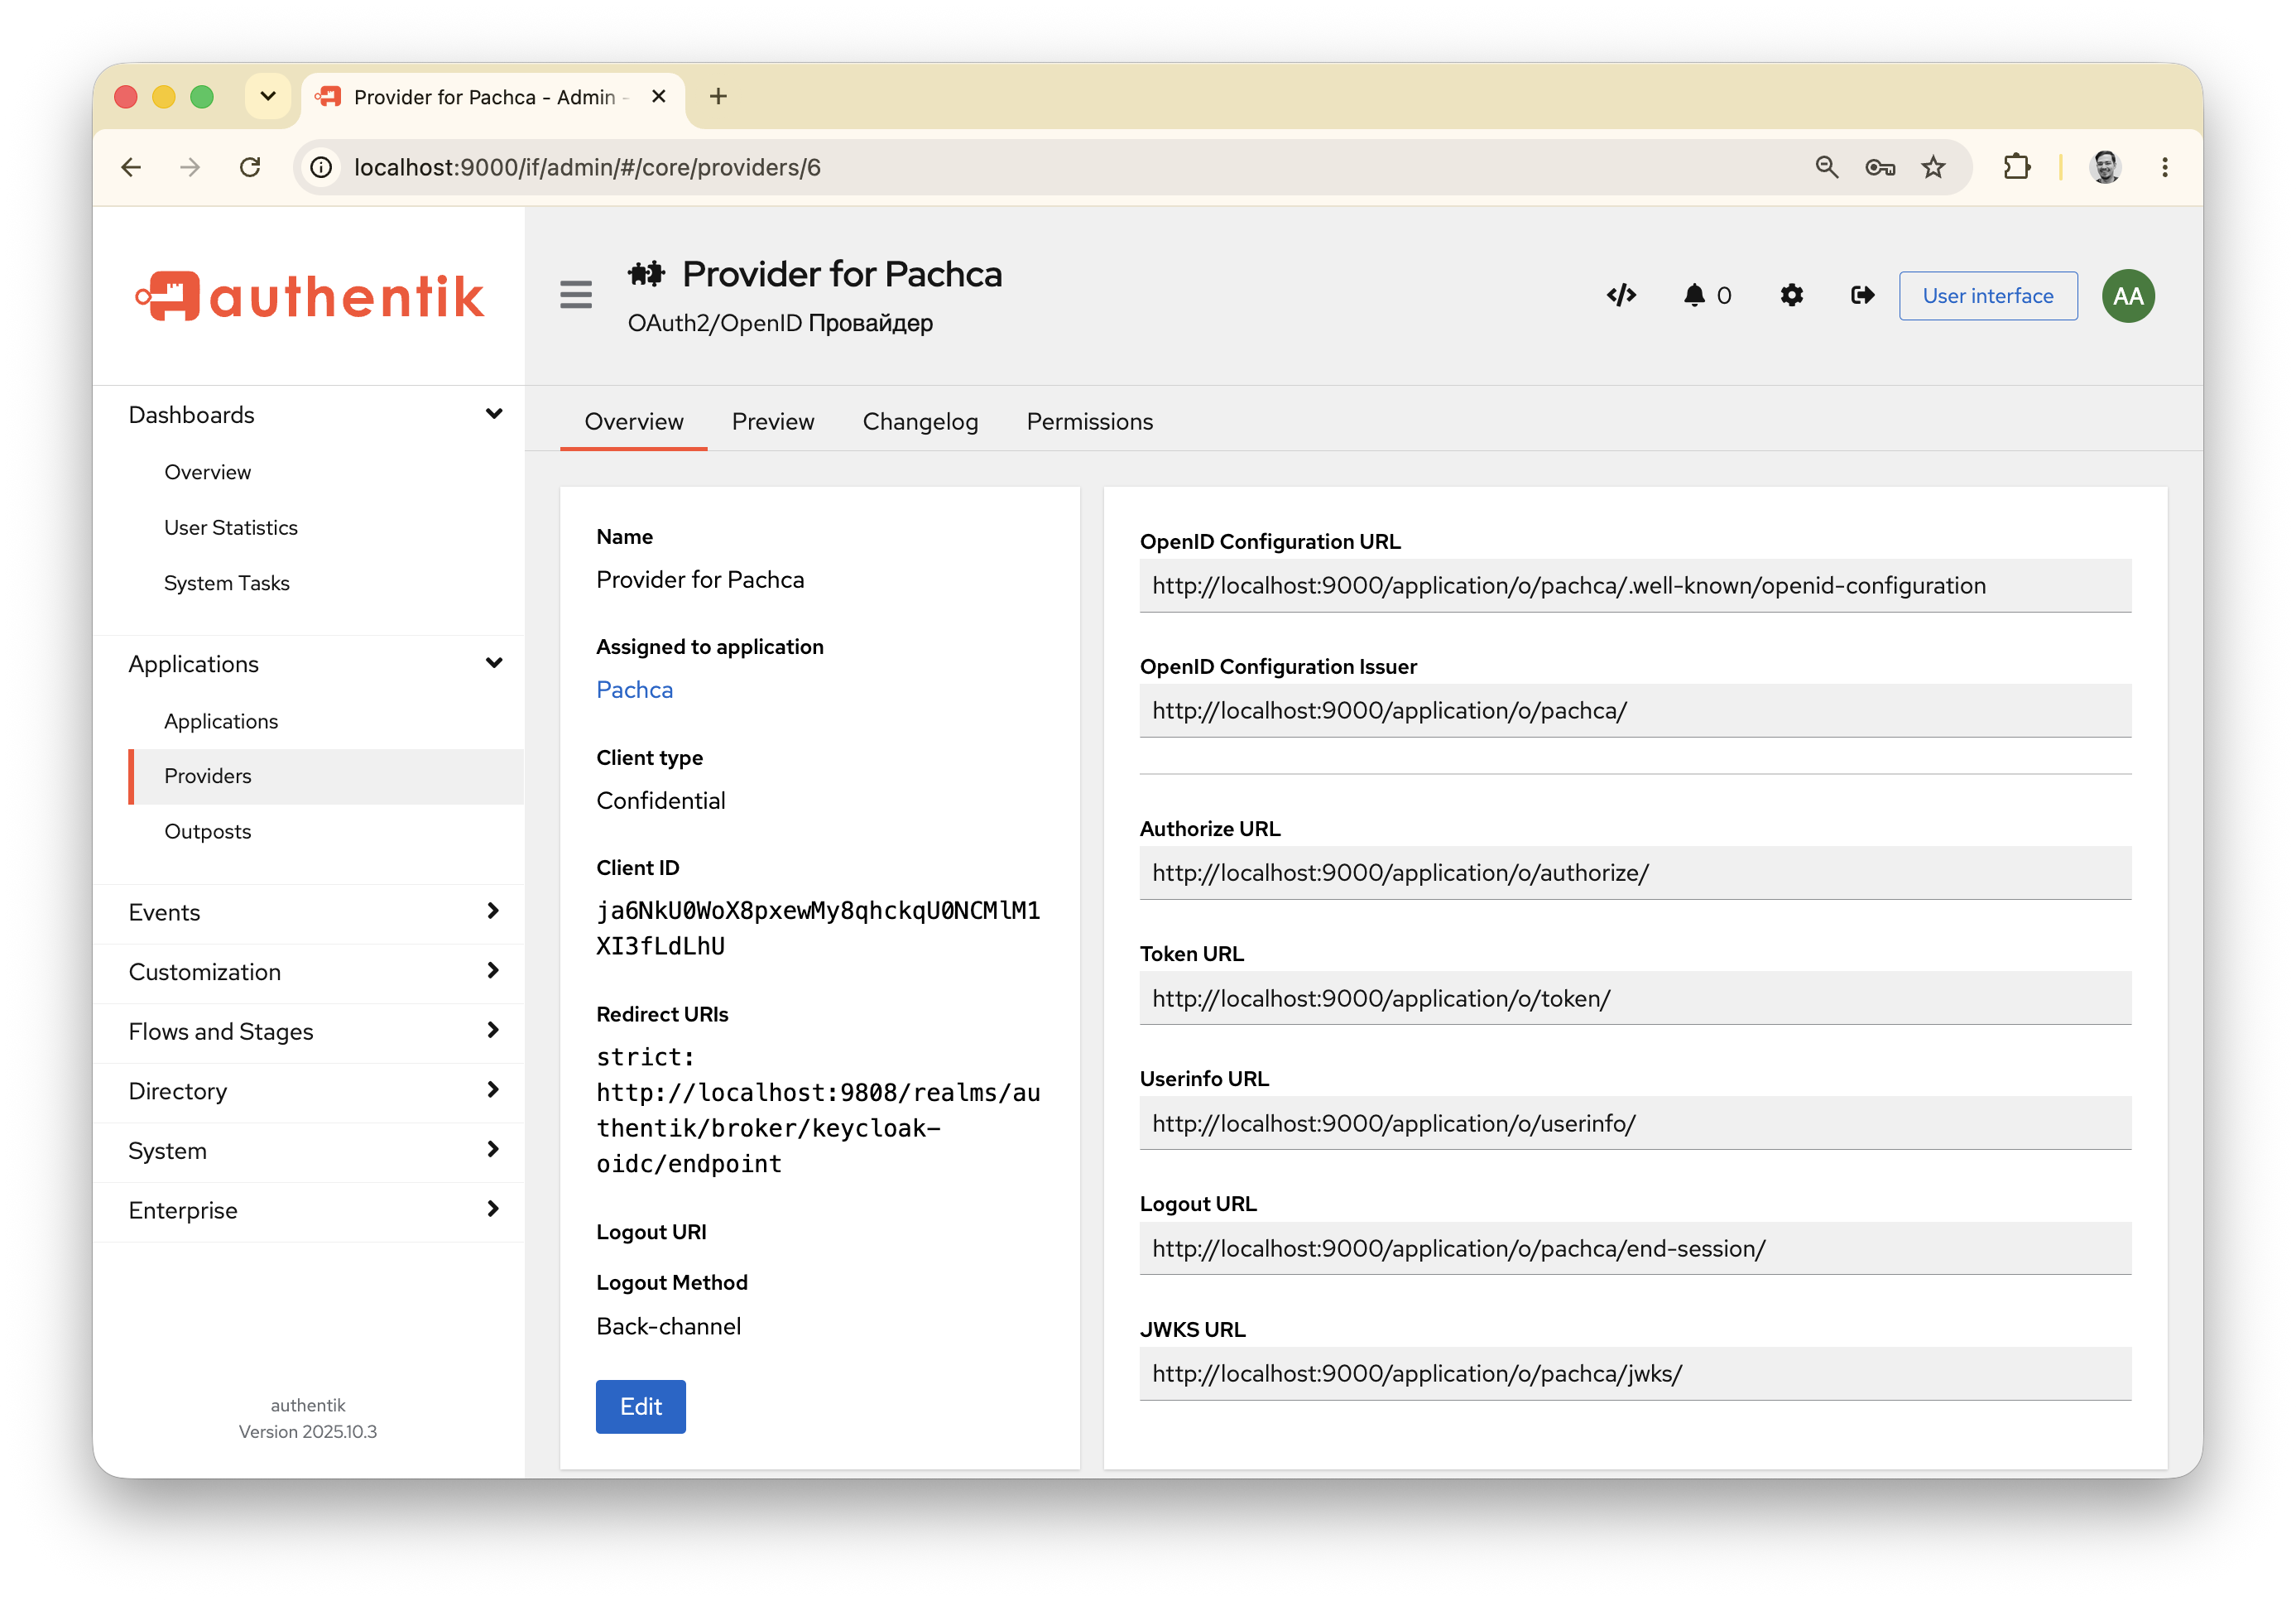2296x1601 pixels.
Task: Open Overview under Dashboards in the sidebar
Action: [208, 472]
